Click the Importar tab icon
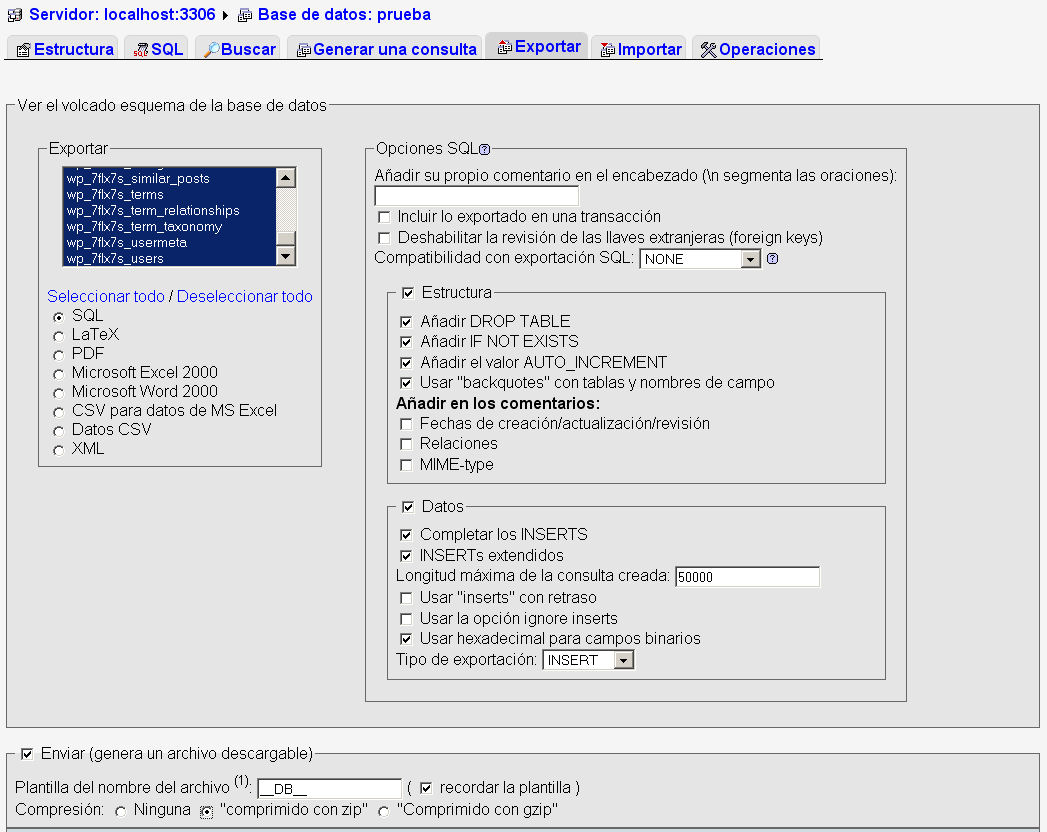The height and width of the screenshot is (832, 1047). click(607, 50)
